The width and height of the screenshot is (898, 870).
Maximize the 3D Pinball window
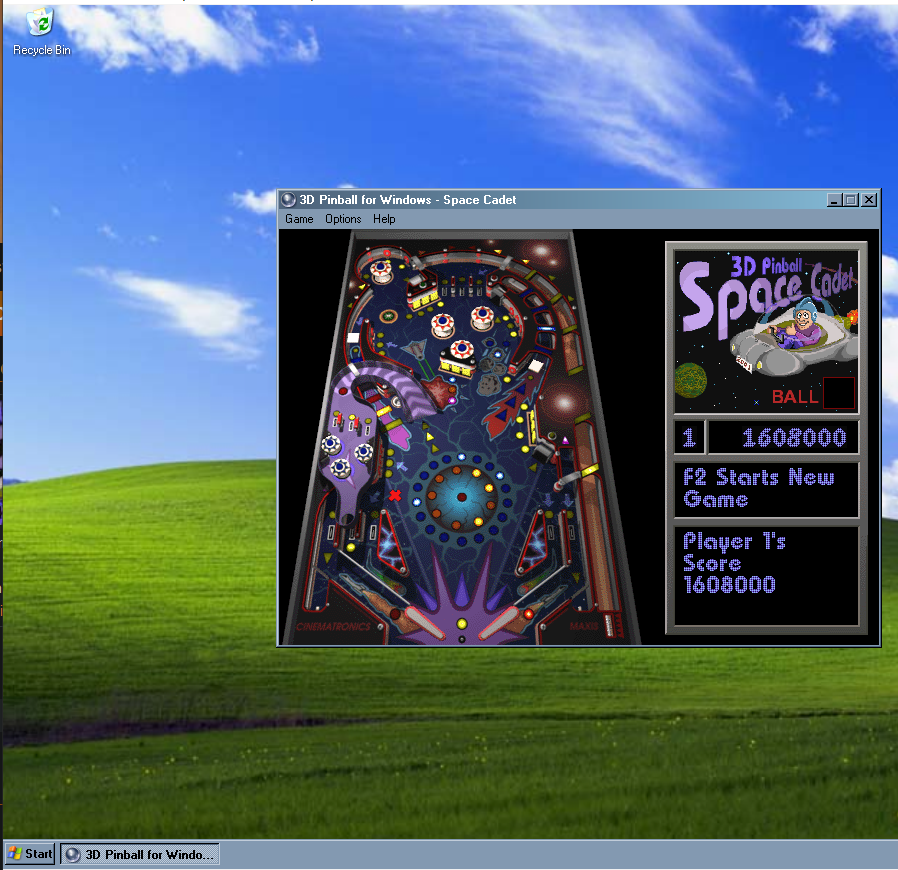[850, 200]
